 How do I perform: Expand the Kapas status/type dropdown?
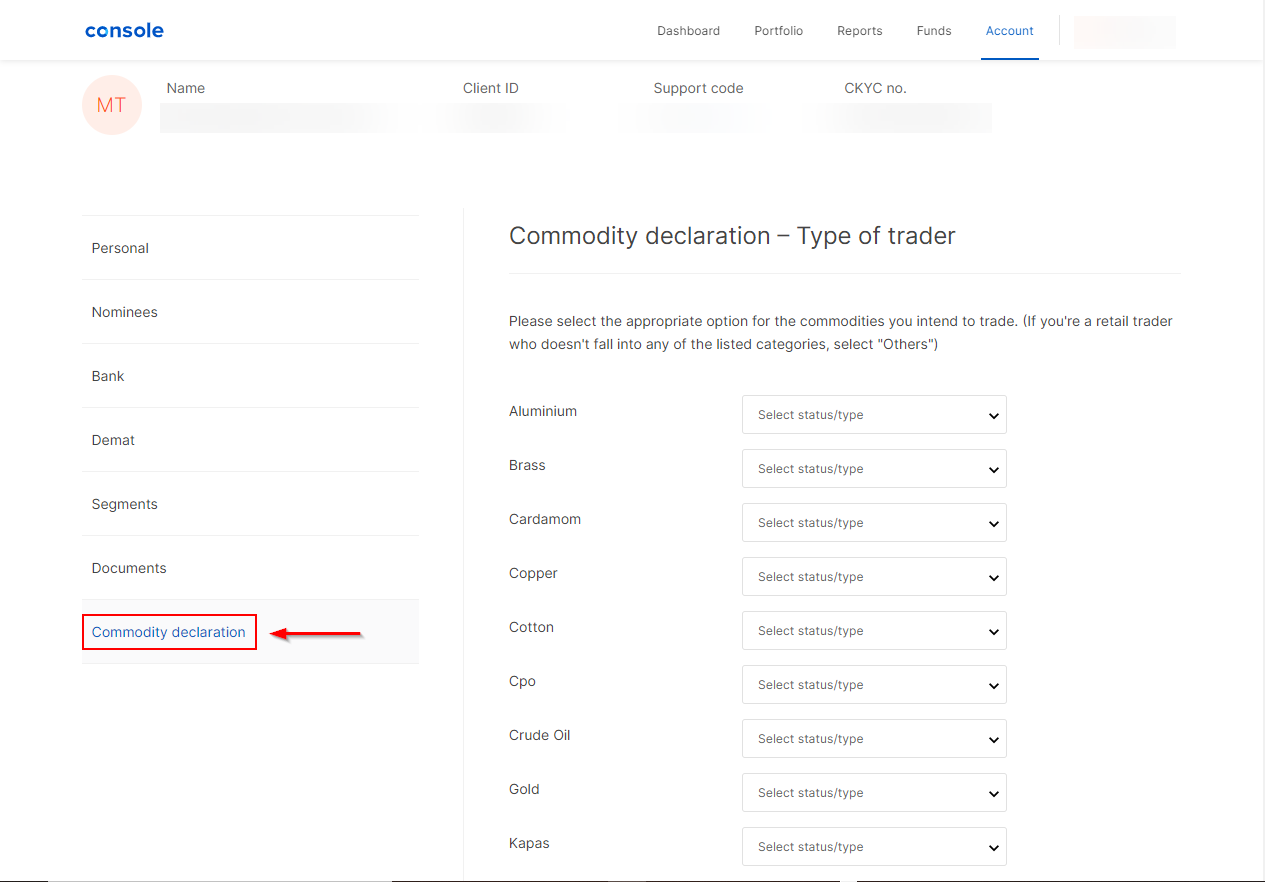pos(874,847)
